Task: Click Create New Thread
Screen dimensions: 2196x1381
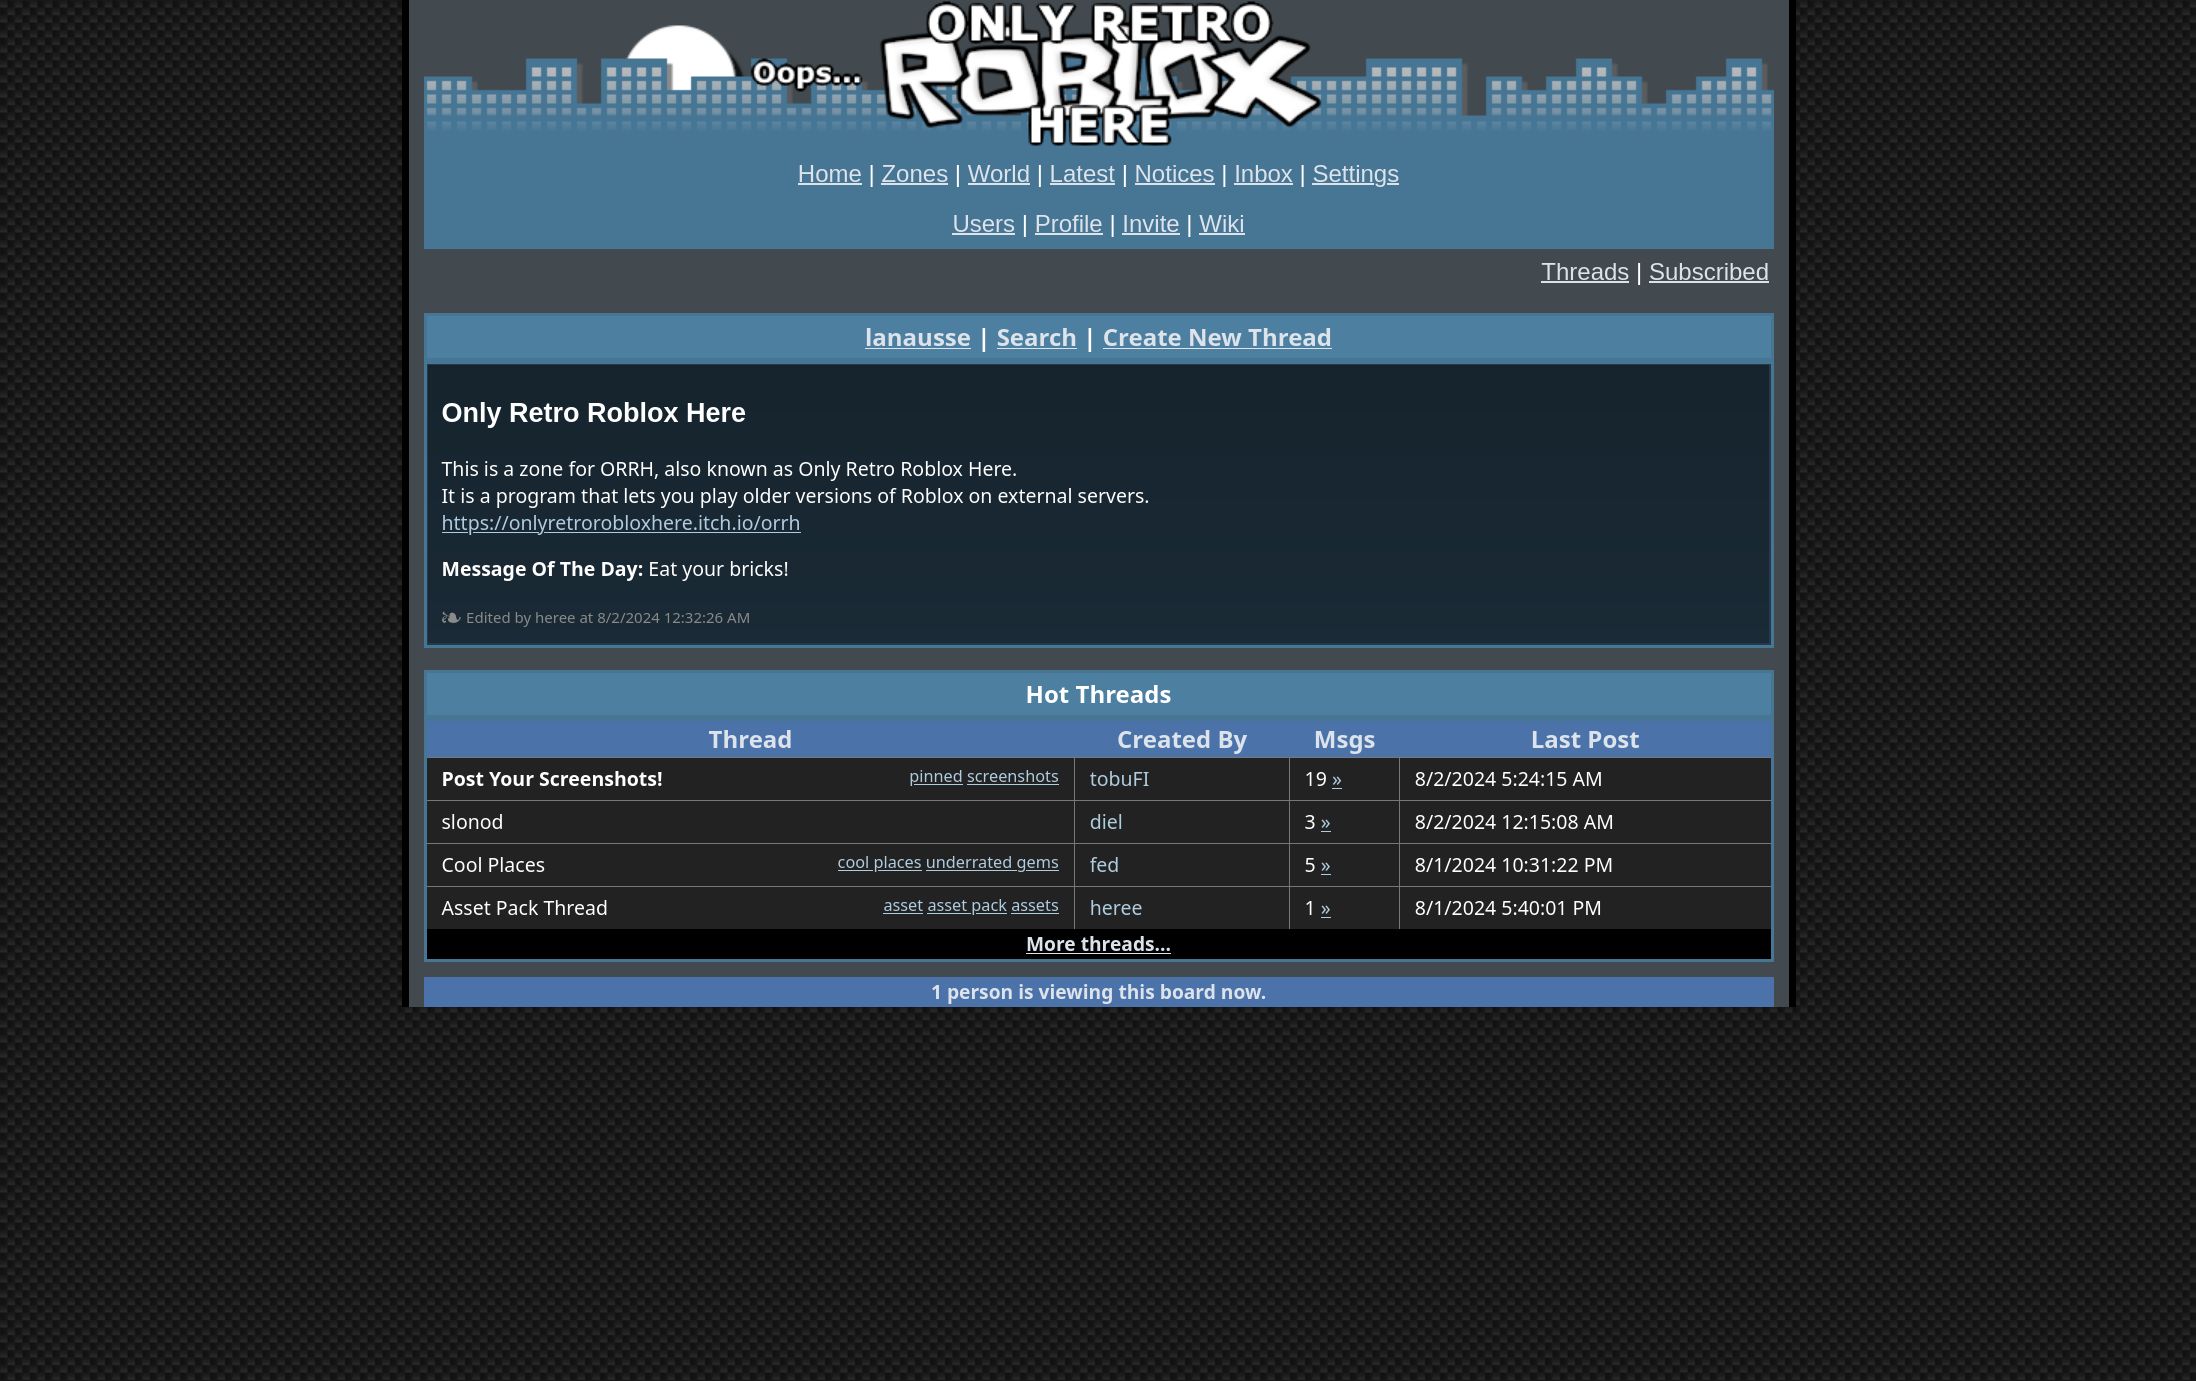Action: 1216,338
